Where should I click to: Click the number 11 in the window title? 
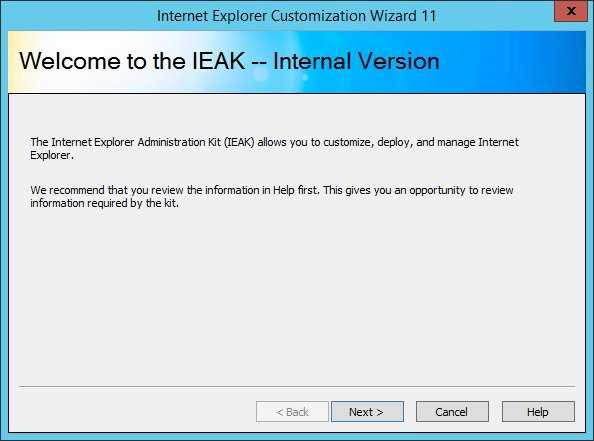429,16
